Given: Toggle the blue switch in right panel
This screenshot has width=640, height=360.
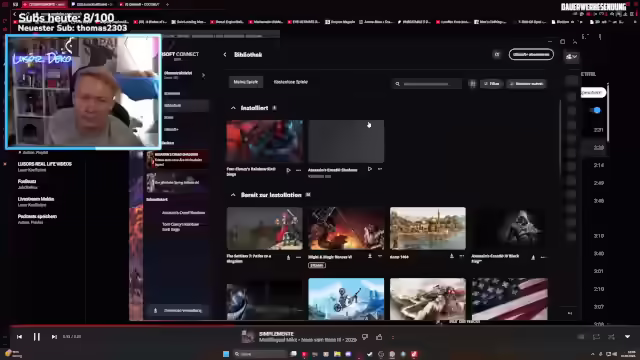Looking at the screenshot, I should point(596,110).
